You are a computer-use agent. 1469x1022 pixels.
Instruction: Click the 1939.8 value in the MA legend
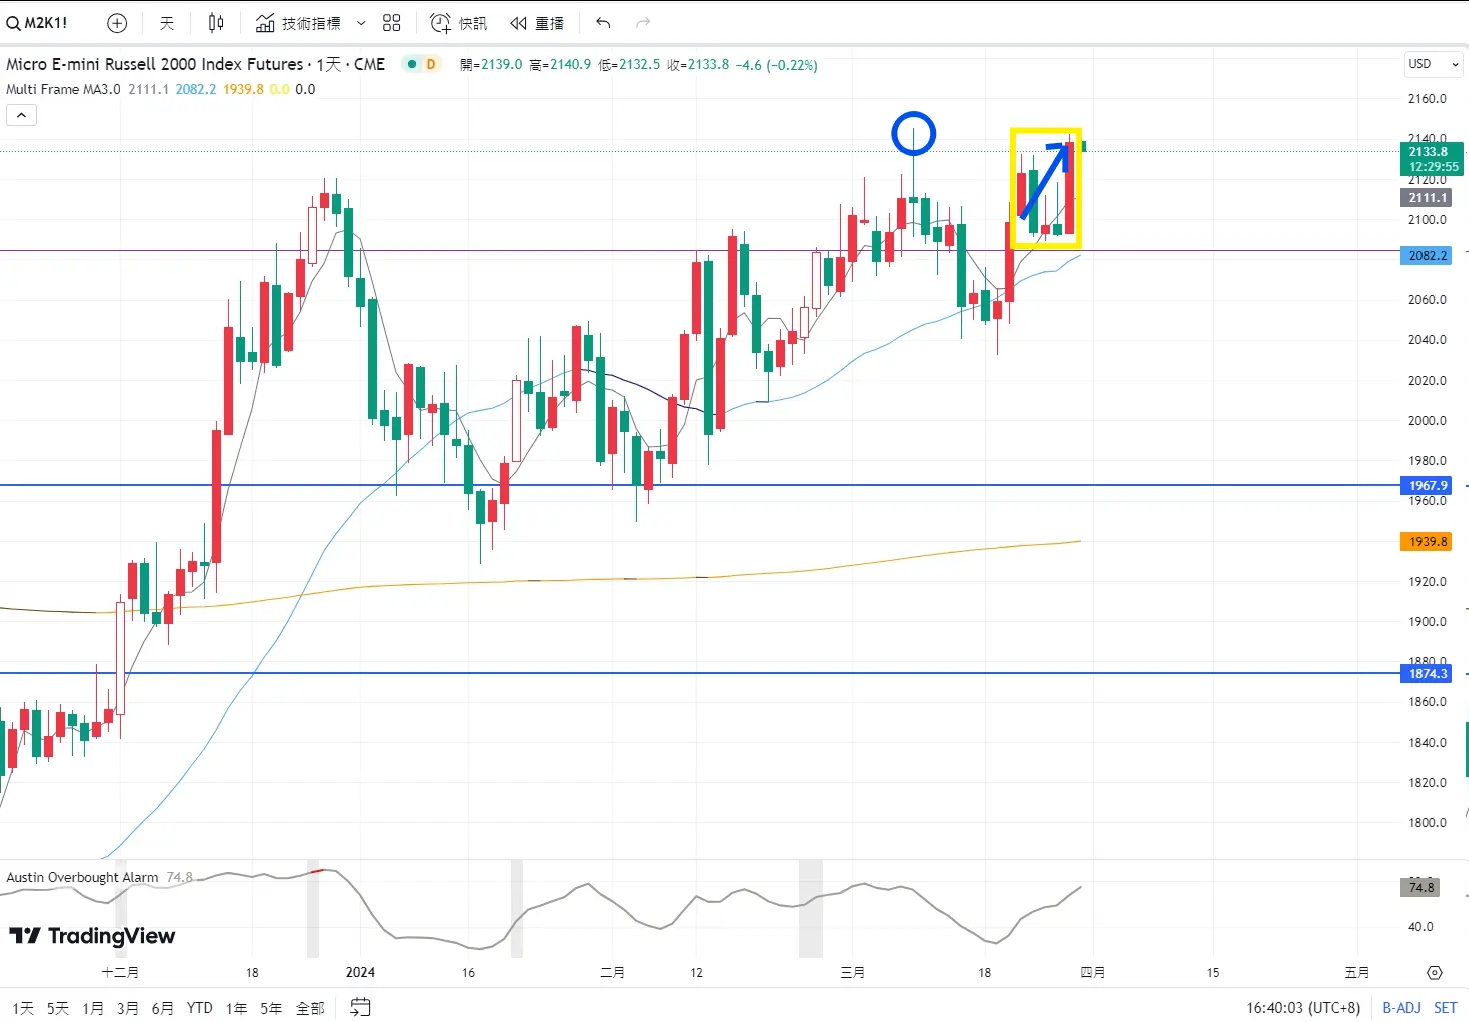244,89
